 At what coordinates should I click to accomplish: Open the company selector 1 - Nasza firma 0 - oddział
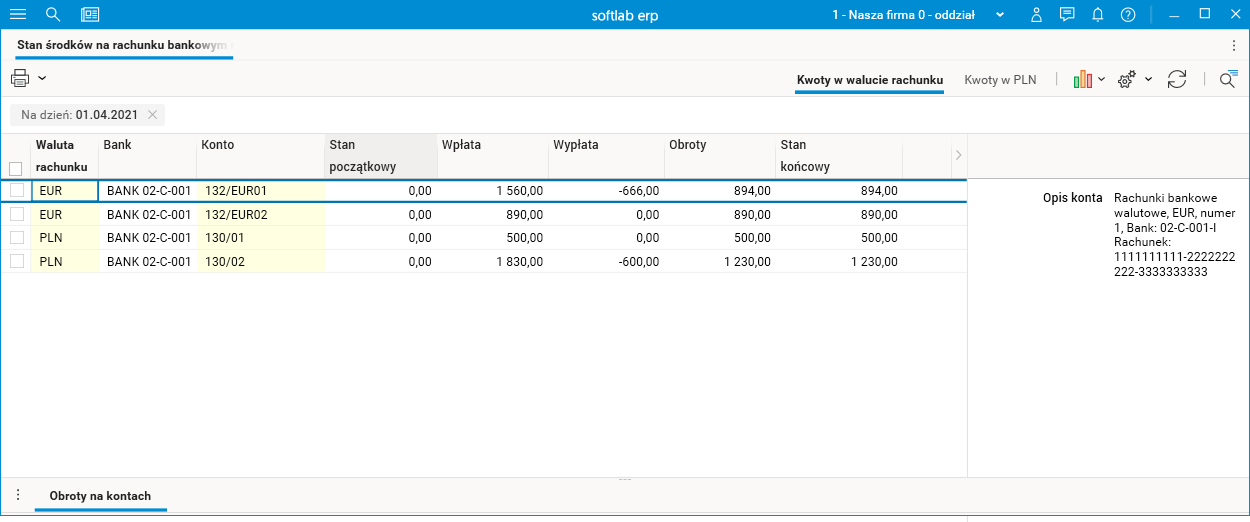pos(918,15)
